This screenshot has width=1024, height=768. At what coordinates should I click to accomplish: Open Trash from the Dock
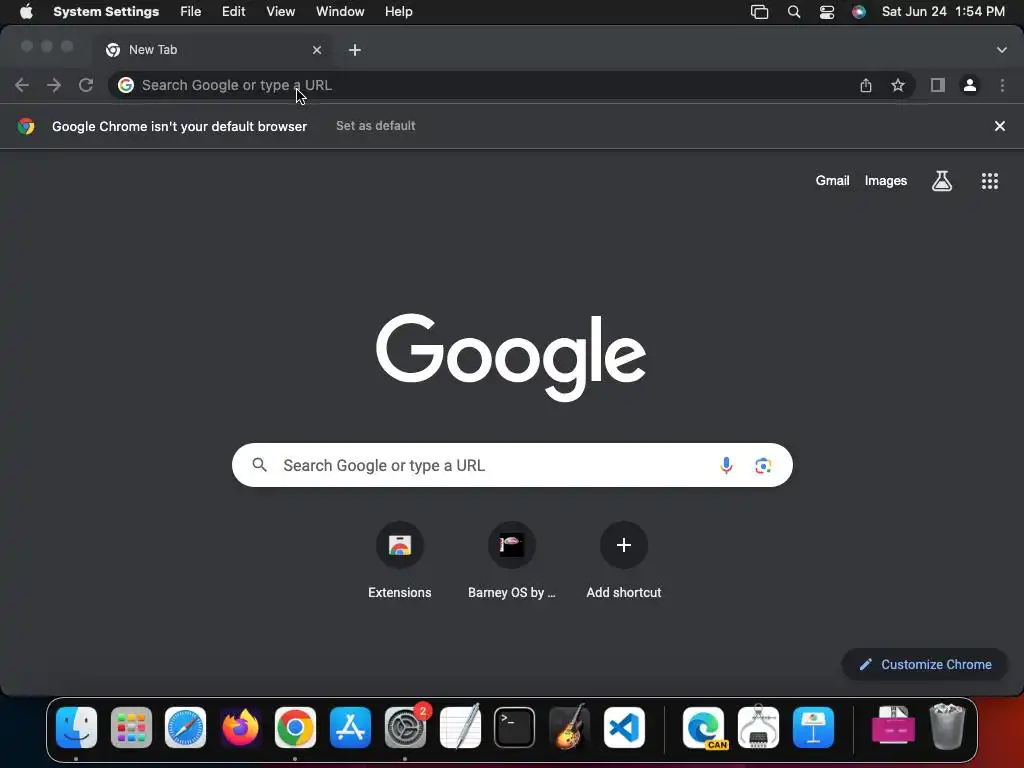947,726
